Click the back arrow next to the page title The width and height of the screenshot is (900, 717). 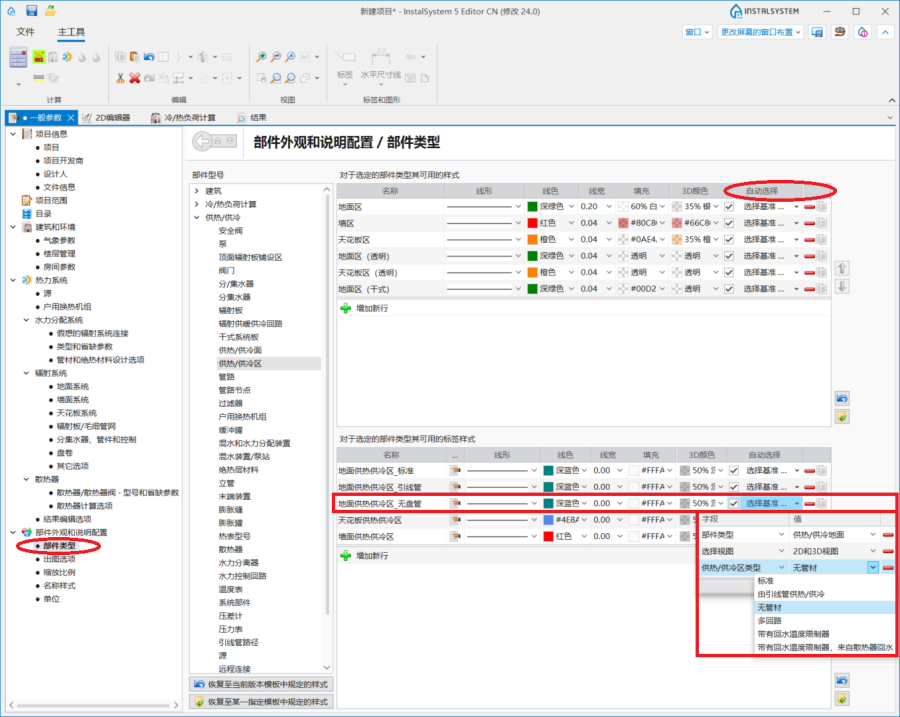click(x=203, y=141)
